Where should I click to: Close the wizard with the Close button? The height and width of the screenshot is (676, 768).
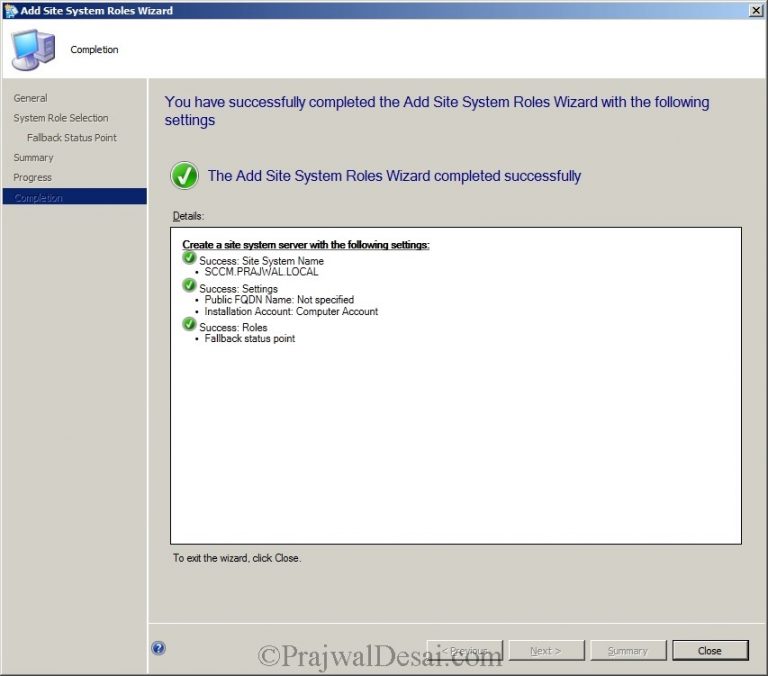click(710, 651)
